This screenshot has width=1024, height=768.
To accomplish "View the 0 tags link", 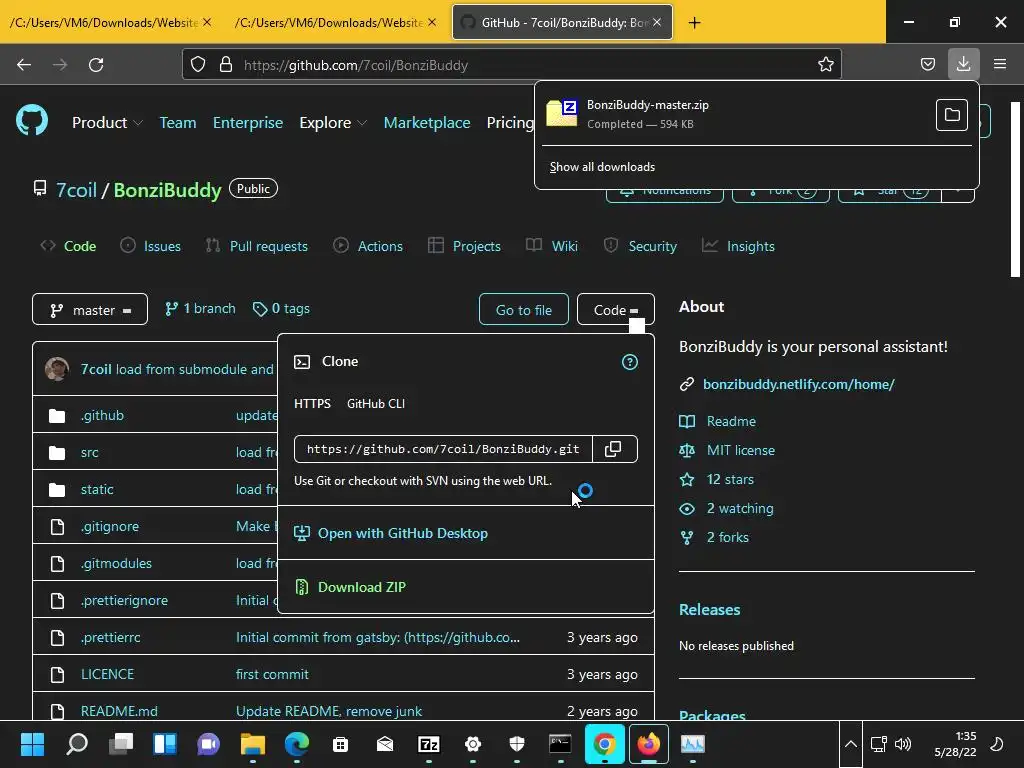I will pyautogui.click(x=281, y=308).
